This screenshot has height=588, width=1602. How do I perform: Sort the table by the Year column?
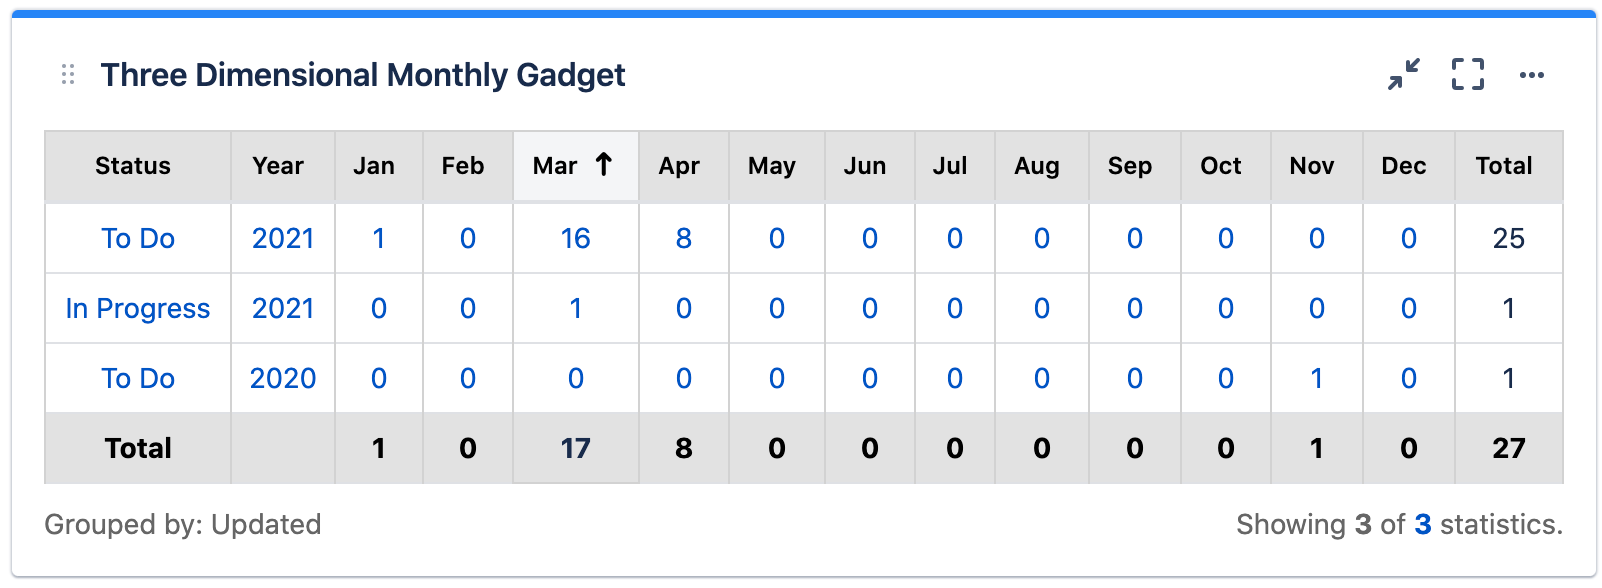(279, 166)
